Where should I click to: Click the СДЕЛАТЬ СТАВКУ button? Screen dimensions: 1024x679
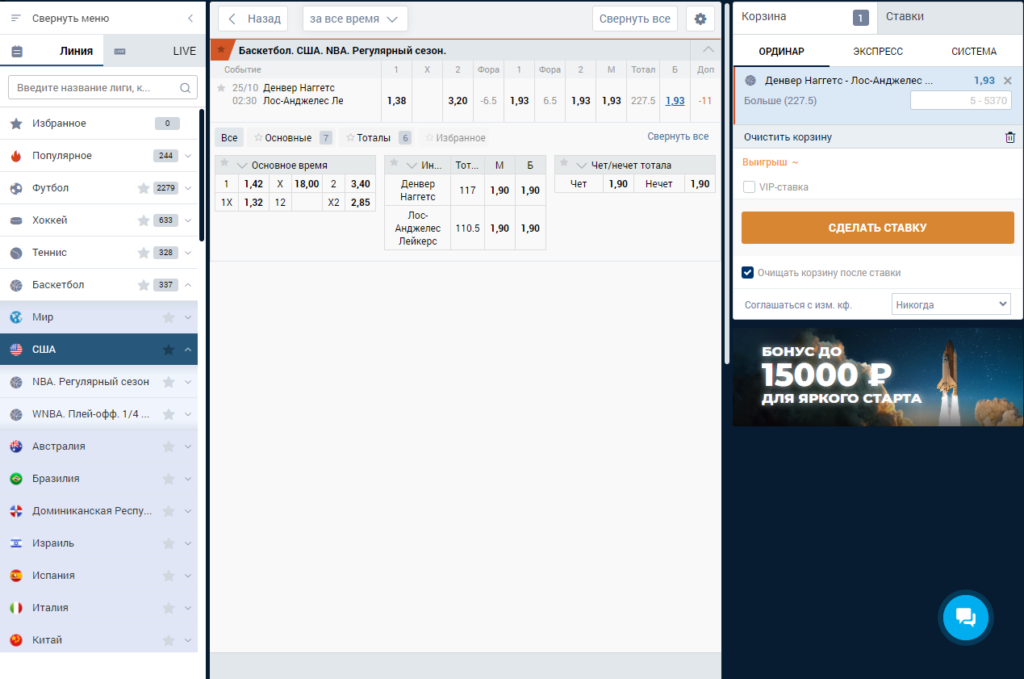click(x=877, y=227)
